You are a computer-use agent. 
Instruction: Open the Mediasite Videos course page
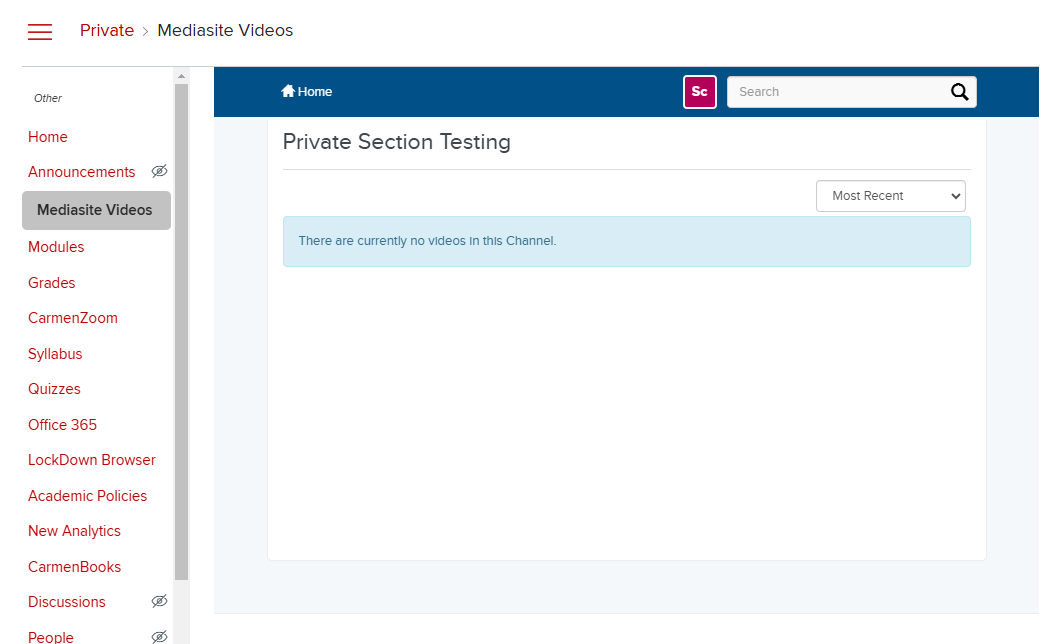[95, 210]
